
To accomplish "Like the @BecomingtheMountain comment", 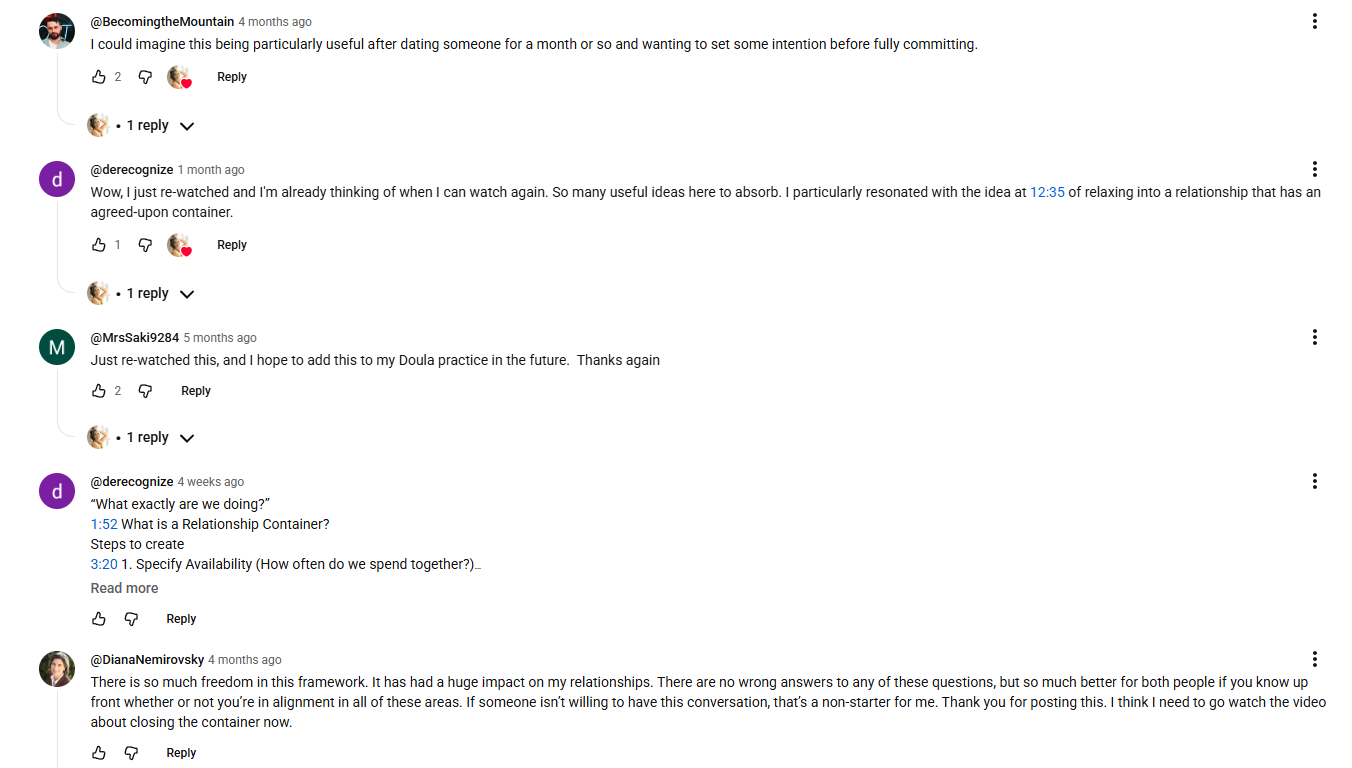I will click(99, 77).
